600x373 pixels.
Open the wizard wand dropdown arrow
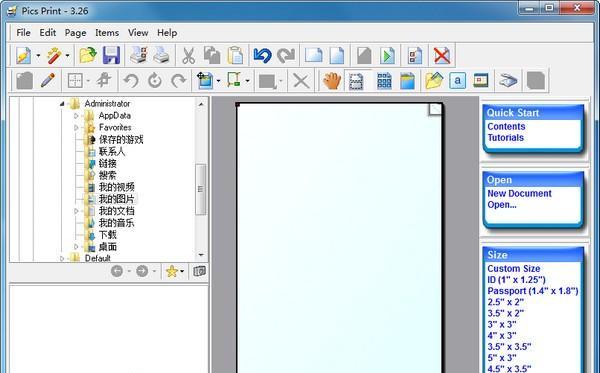point(67,56)
